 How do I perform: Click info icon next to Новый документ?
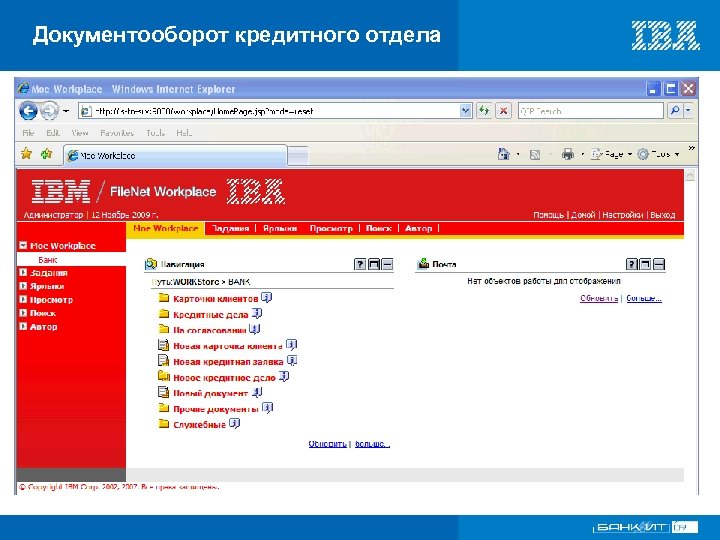tap(257, 392)
